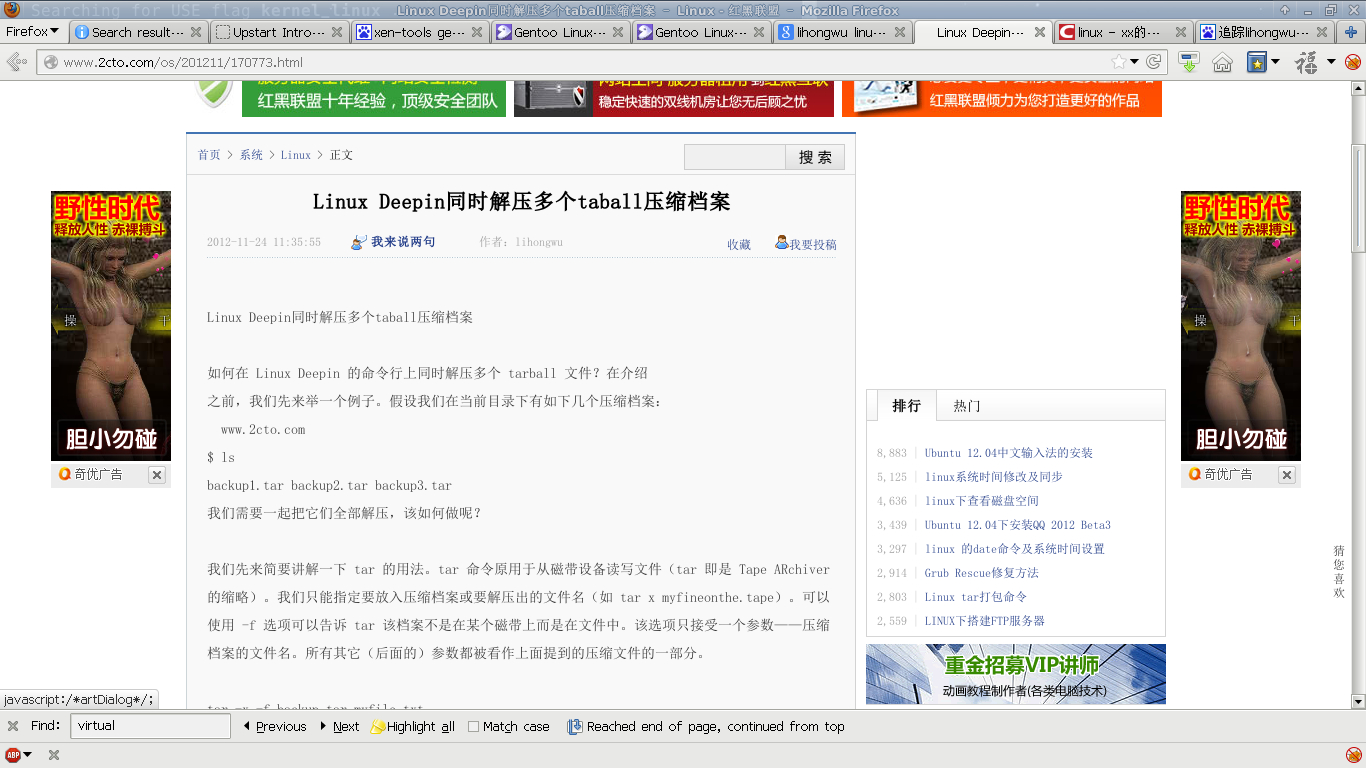Viewport: 1366px width, 768px height.
Task: Click the NoScript blocked toolbar icon
Action: pos(1352,62)
